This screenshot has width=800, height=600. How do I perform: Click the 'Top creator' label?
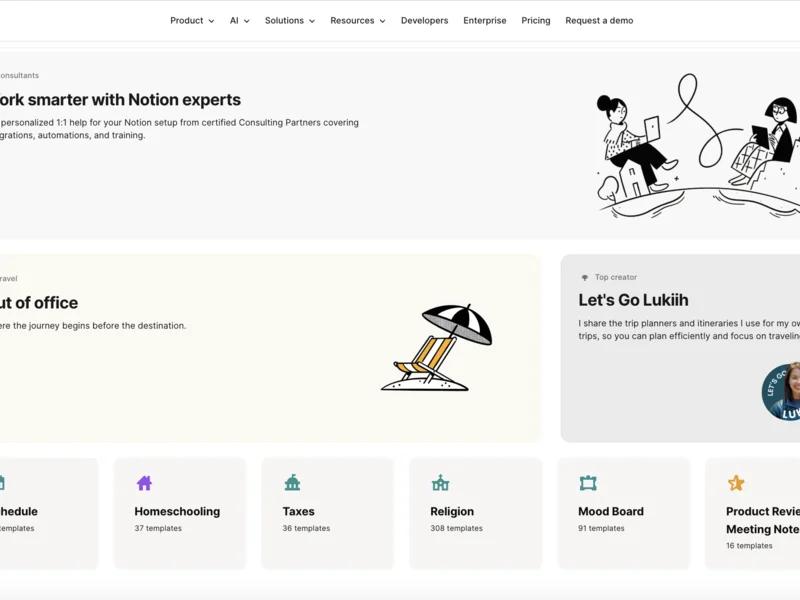[x=616, y=277]
